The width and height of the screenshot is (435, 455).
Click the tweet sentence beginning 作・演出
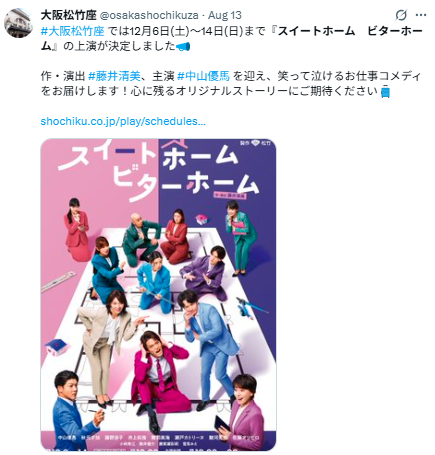[x=231, y=84]
